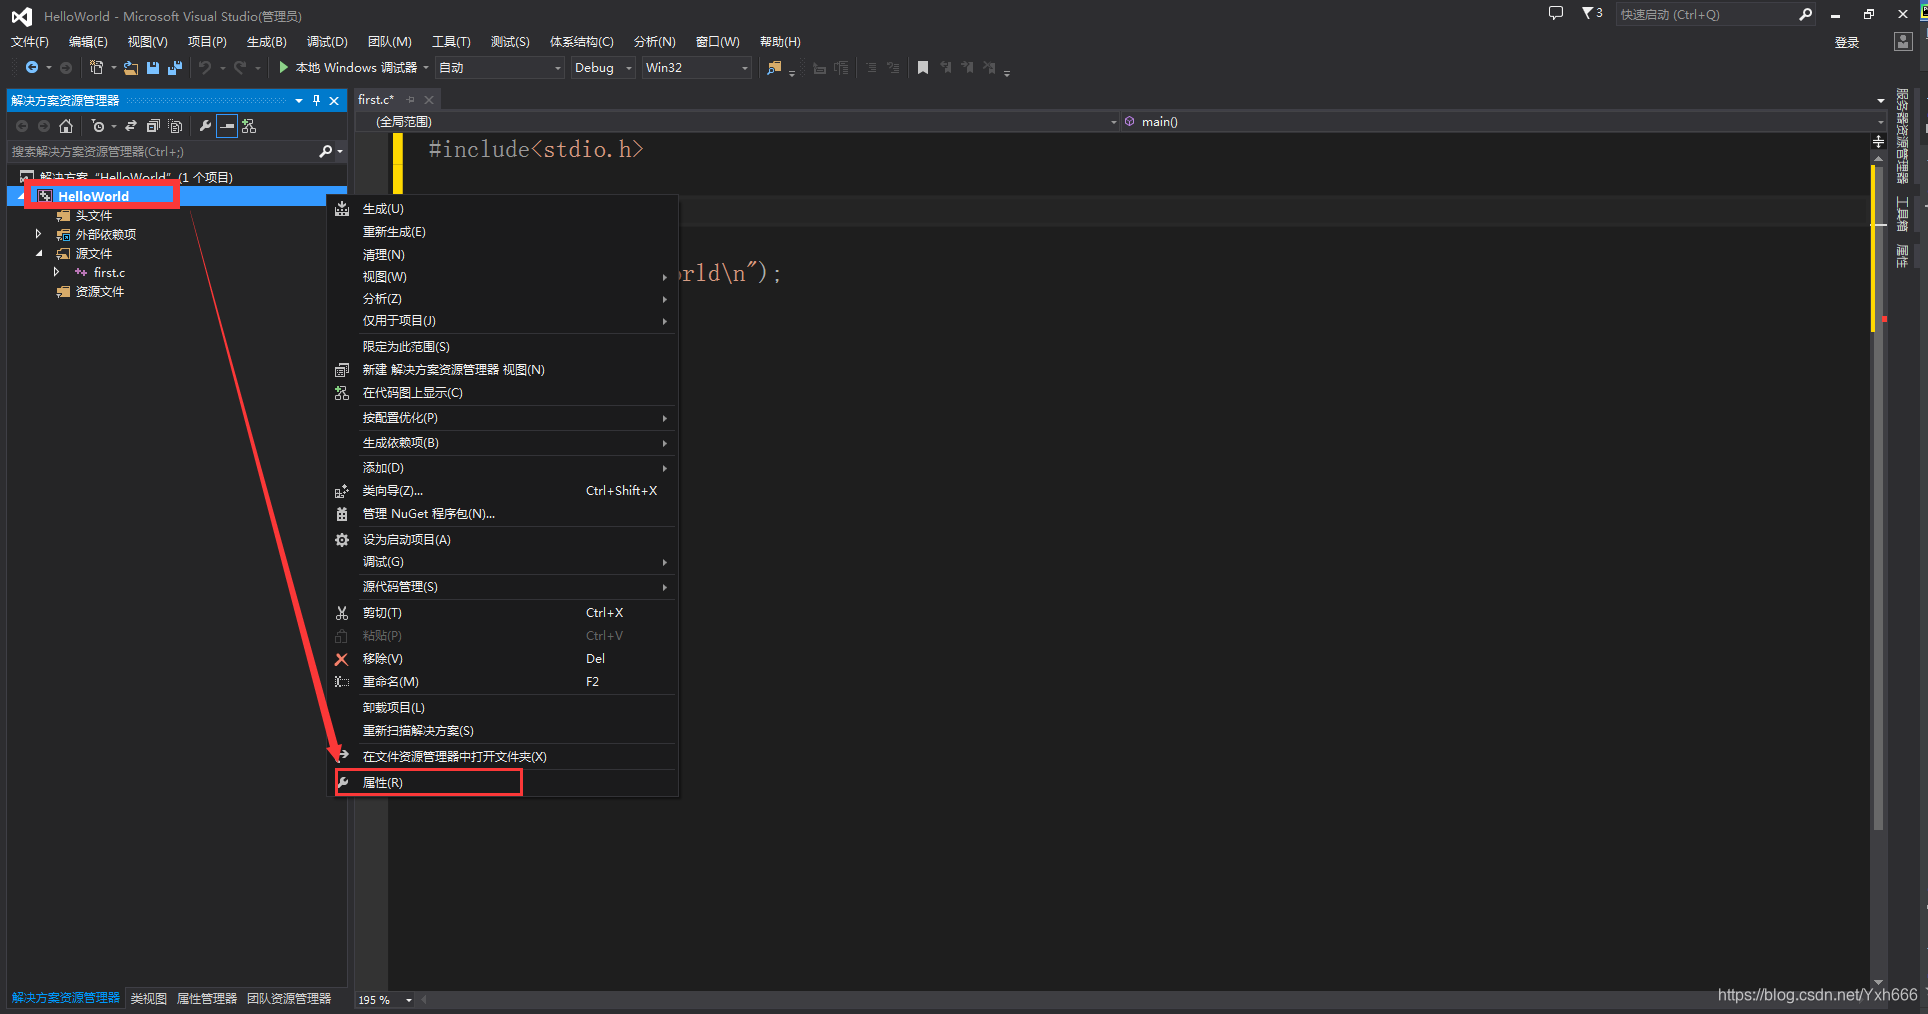Choose 移除(V) in the context menu
This screenshot has width=1928, height=1014.
pos(504,659)
